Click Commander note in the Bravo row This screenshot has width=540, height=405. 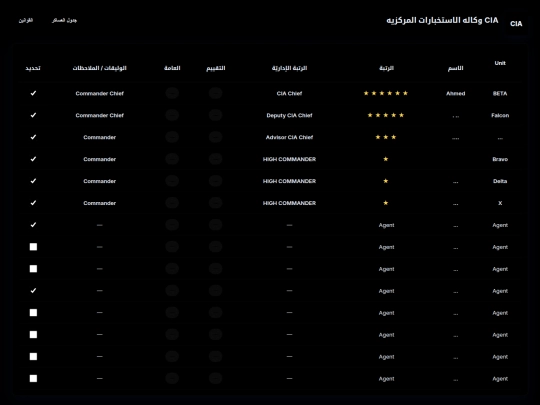pyautogui.click(x=100, y=159)
